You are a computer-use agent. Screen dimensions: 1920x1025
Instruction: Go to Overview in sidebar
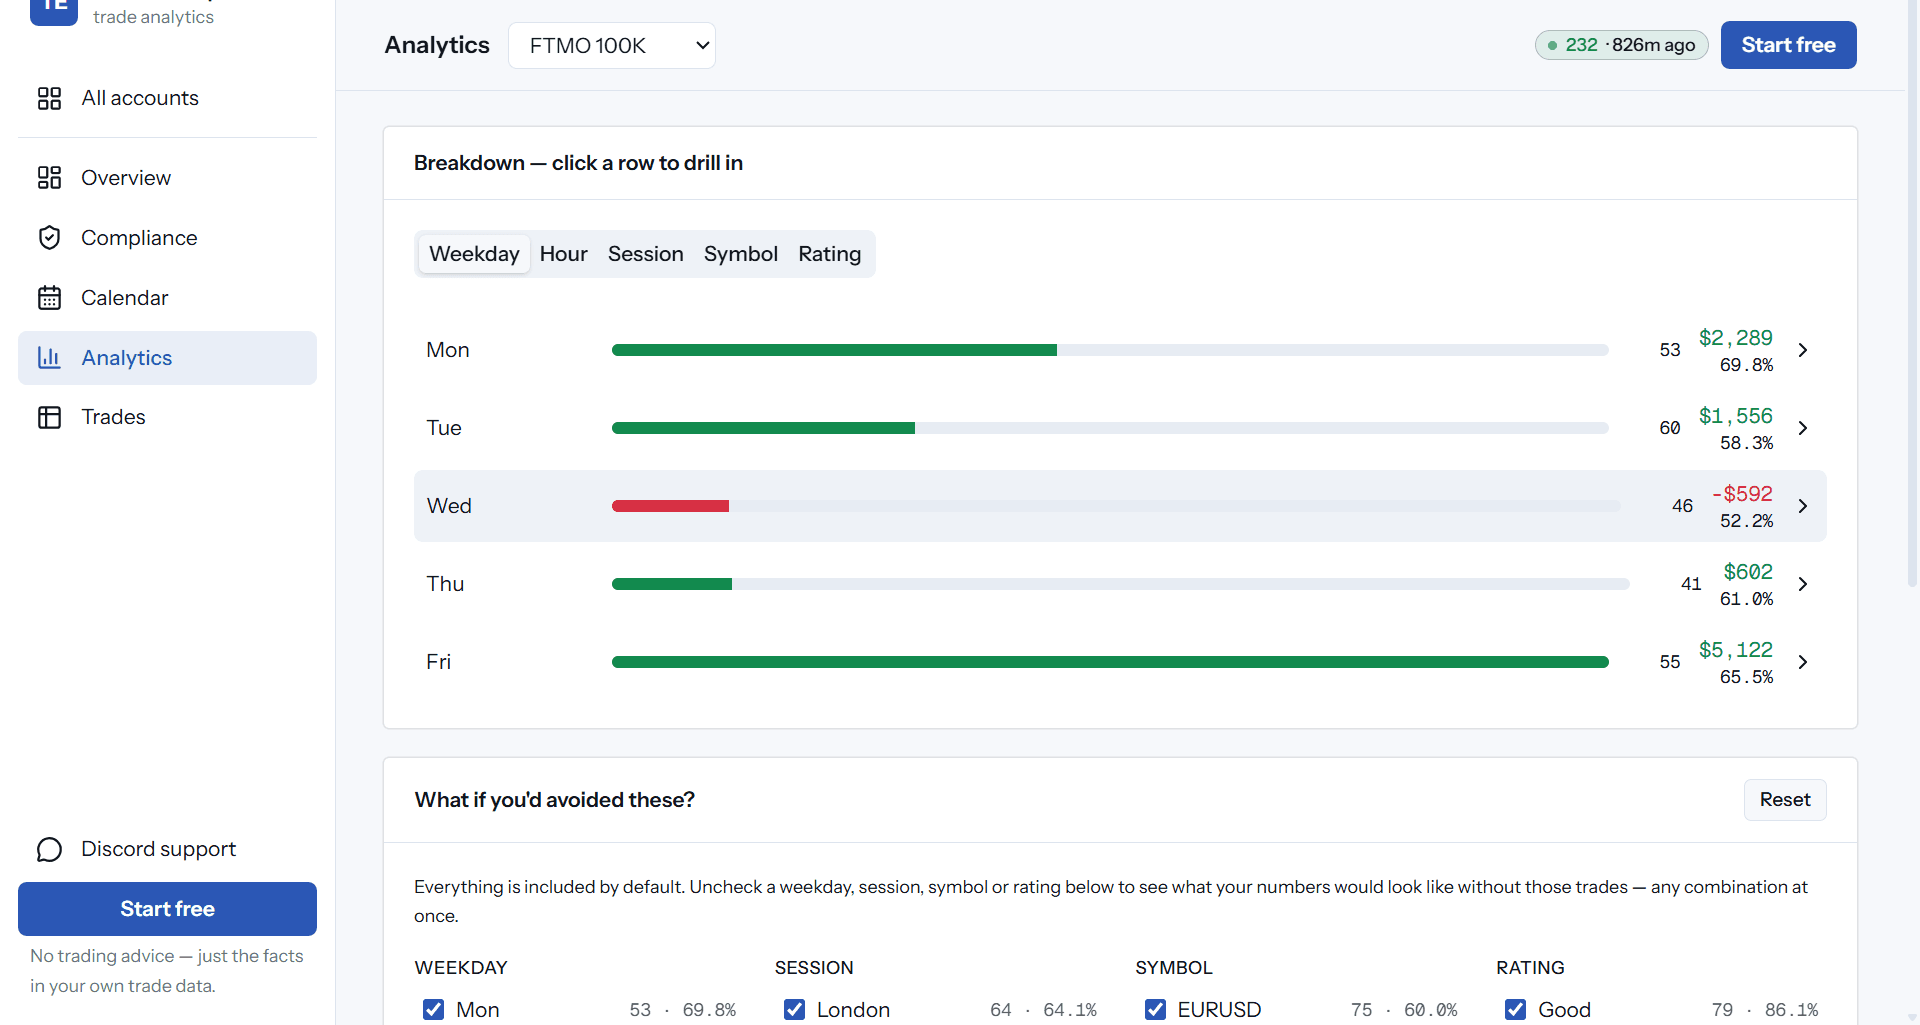tap(167, 178)
